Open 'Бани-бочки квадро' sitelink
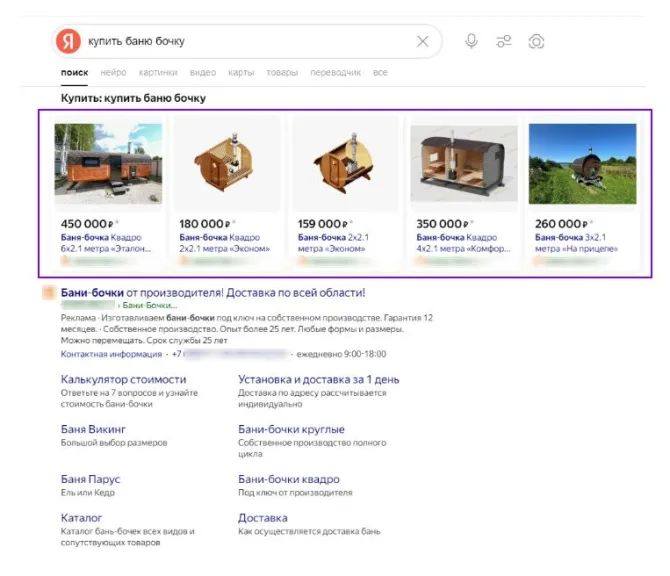Screen dimensions: 670x576 point(289,479)
